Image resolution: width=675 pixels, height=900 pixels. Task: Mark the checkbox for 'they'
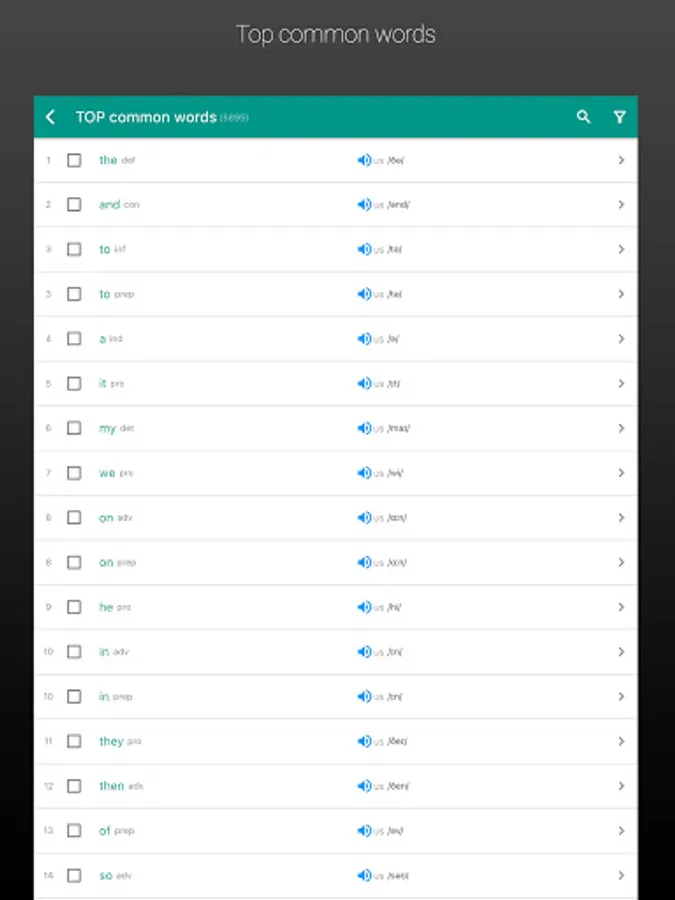(74, 741)
